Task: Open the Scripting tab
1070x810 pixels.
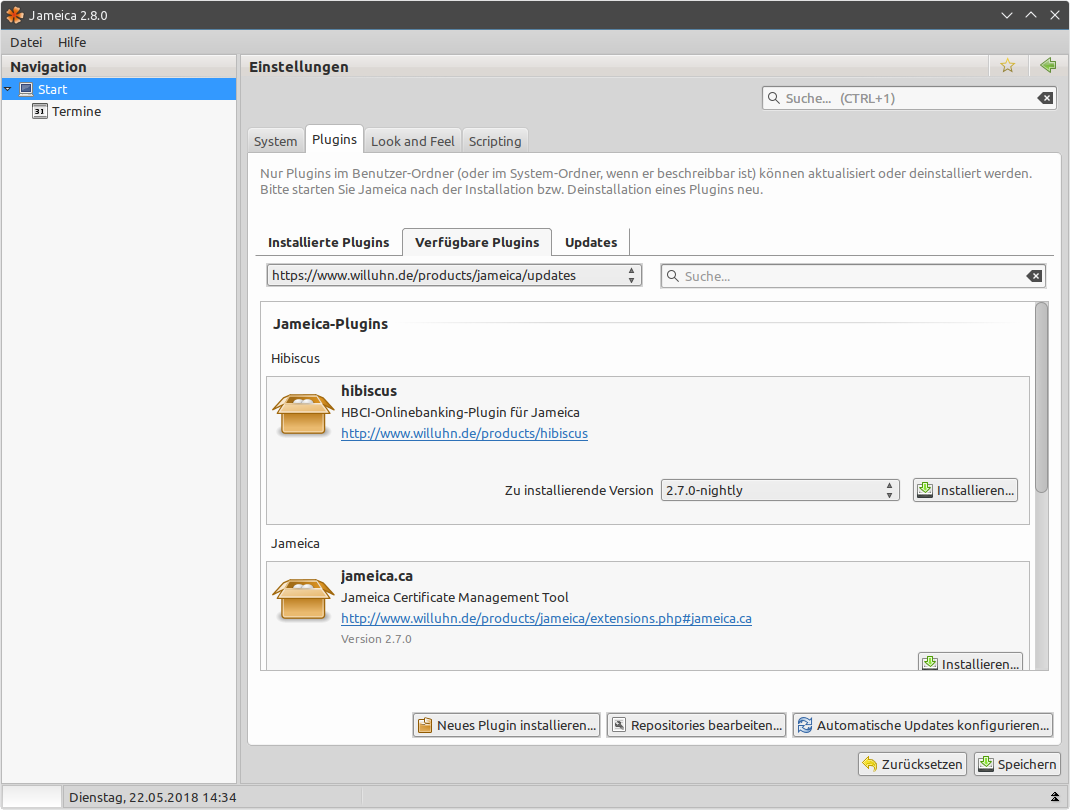Action: pyautogui.click(x=495, y=141)
